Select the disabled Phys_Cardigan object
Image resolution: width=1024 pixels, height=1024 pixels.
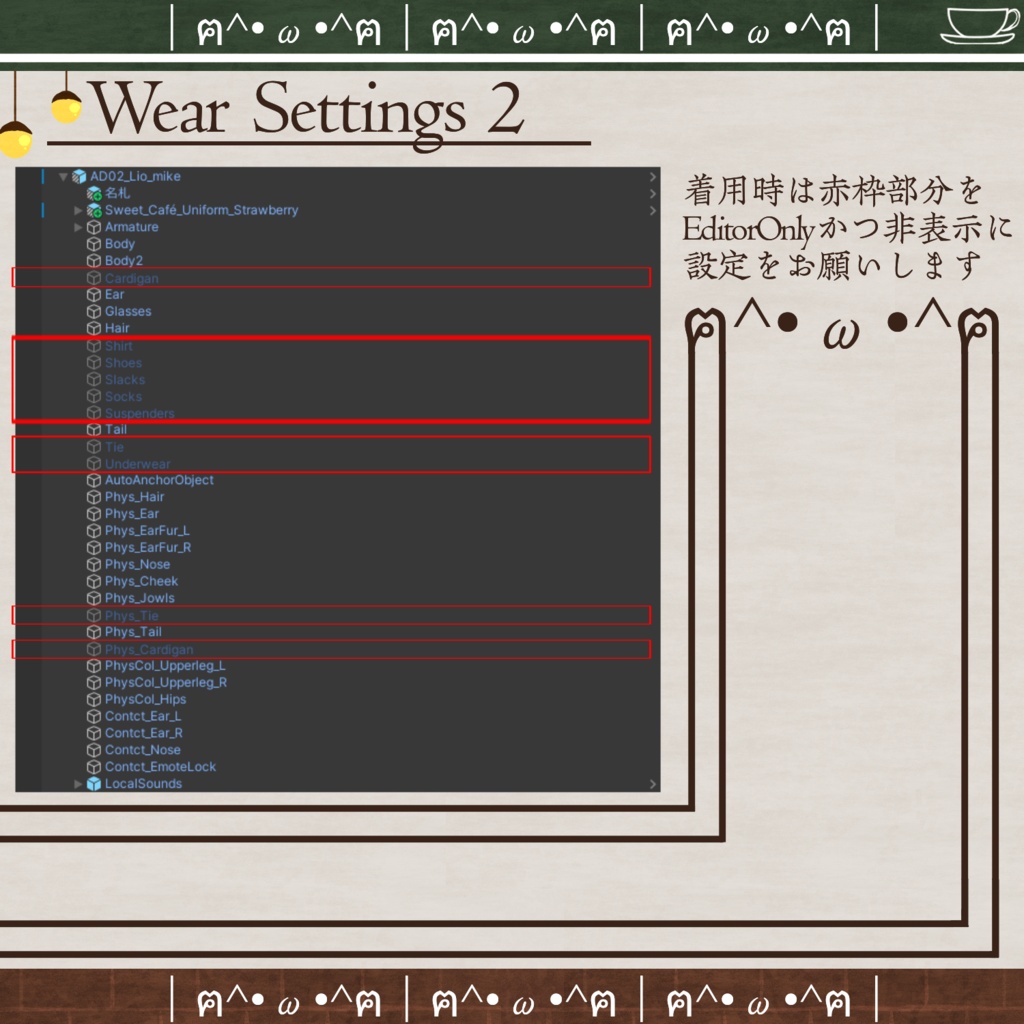[149, 650]
